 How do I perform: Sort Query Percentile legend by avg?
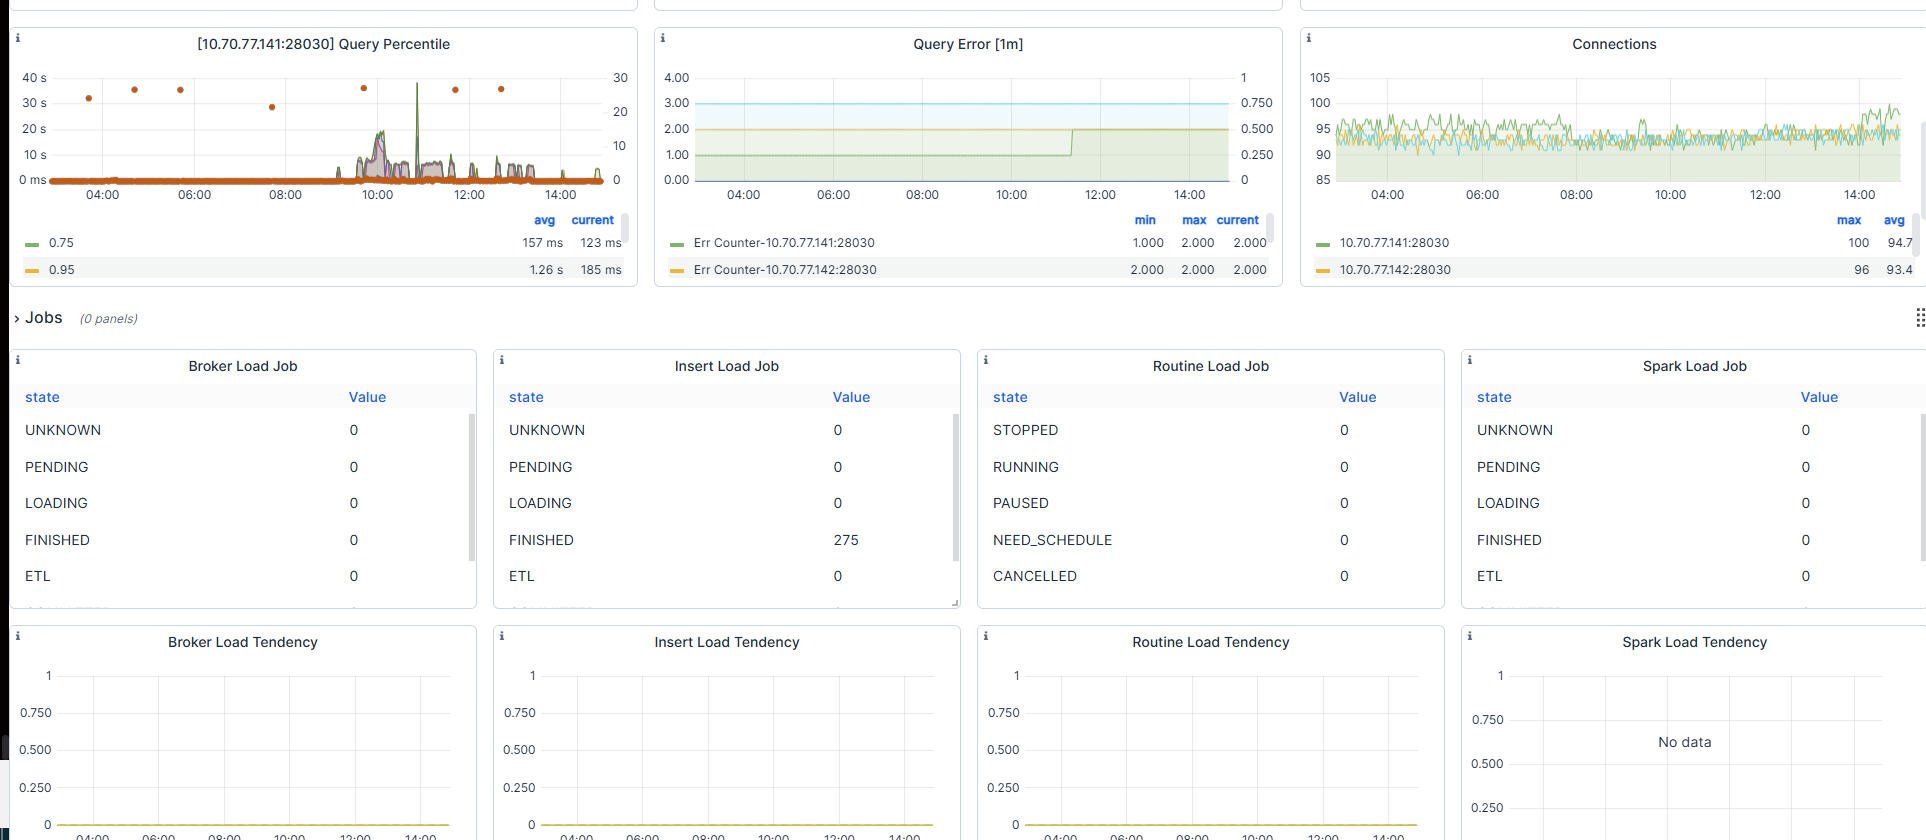tap(544, 220)
